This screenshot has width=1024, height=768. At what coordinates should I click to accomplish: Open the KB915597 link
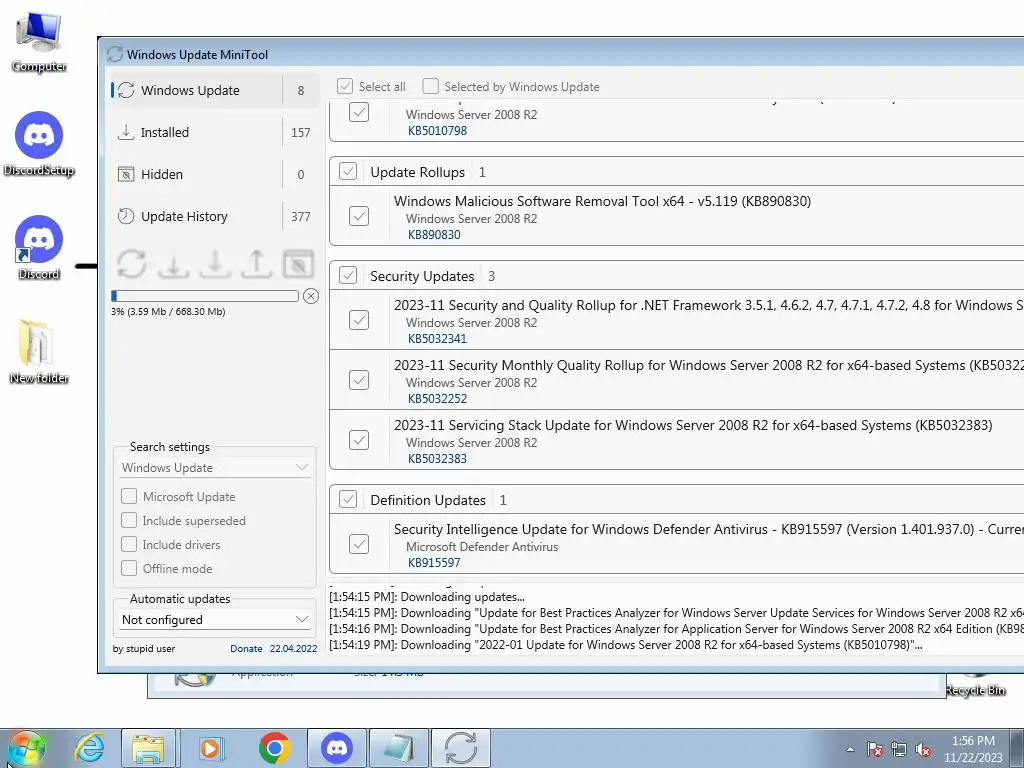coord(434,562)
